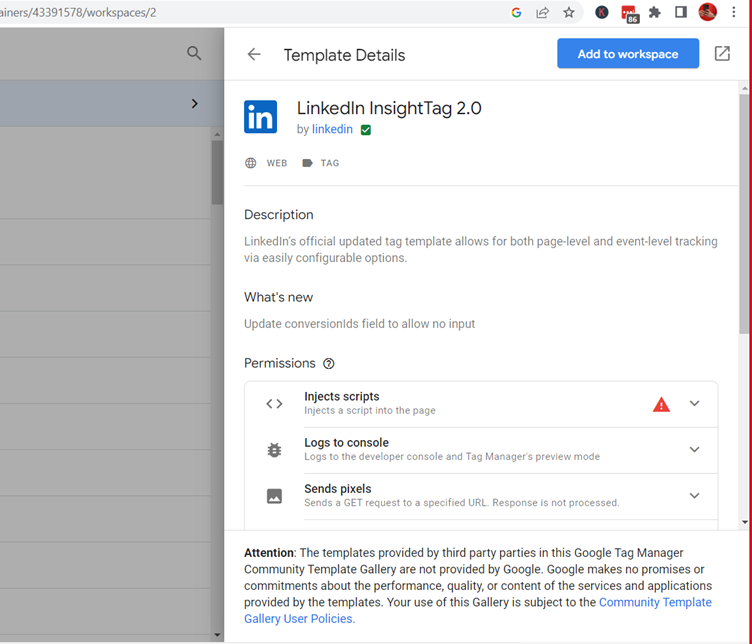
Task: Click the Injects scripts code brackets icon
Action: [274, 404]
